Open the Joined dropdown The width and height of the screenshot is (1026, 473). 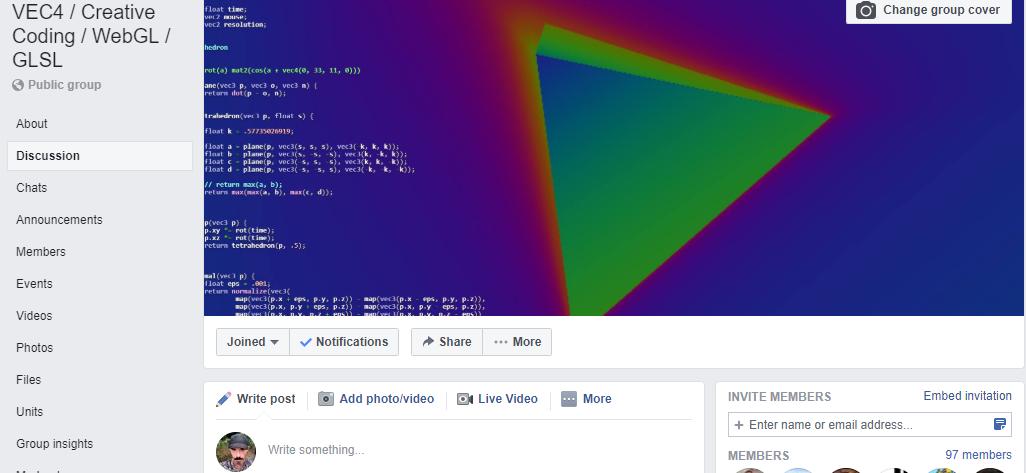253,342
